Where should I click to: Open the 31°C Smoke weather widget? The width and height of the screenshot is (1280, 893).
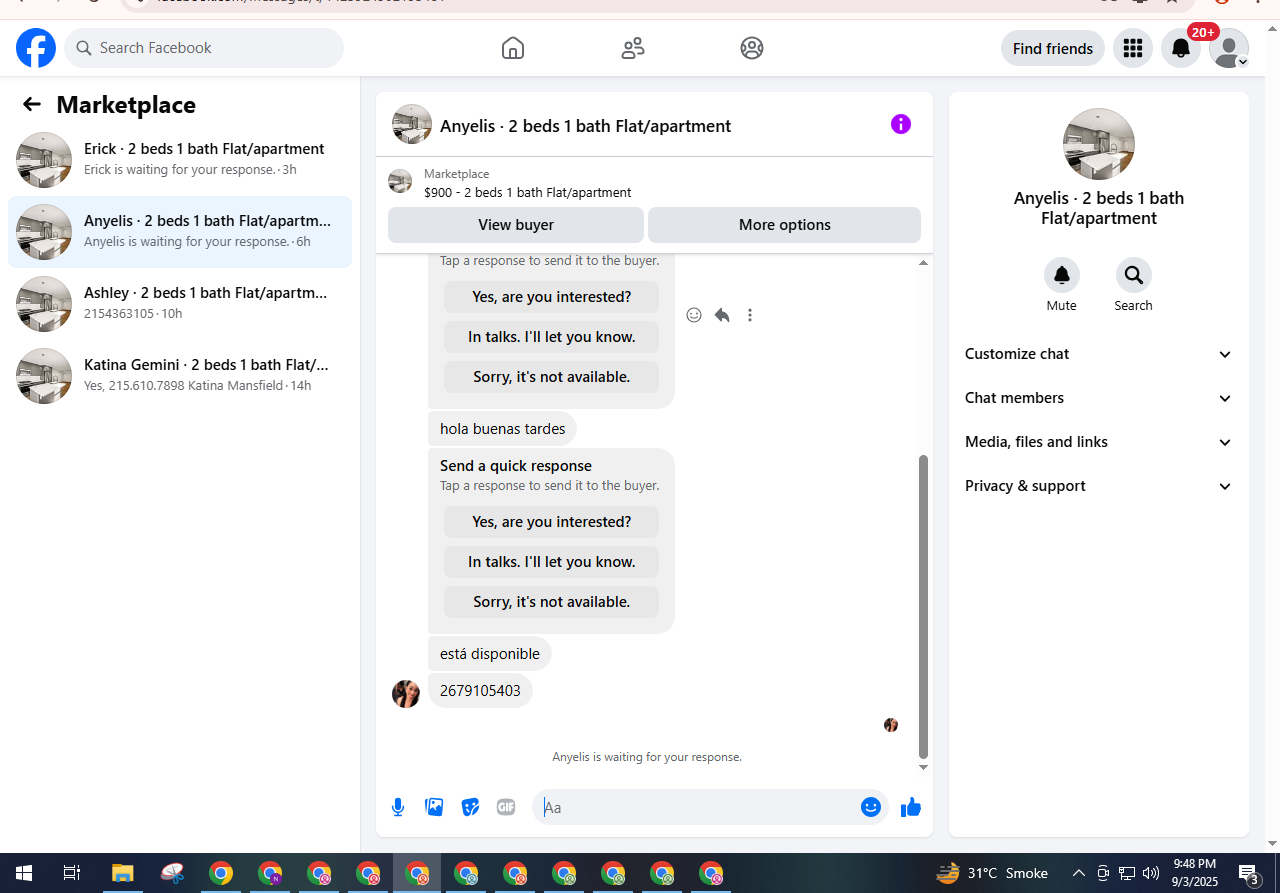click(x=993, y=873)
